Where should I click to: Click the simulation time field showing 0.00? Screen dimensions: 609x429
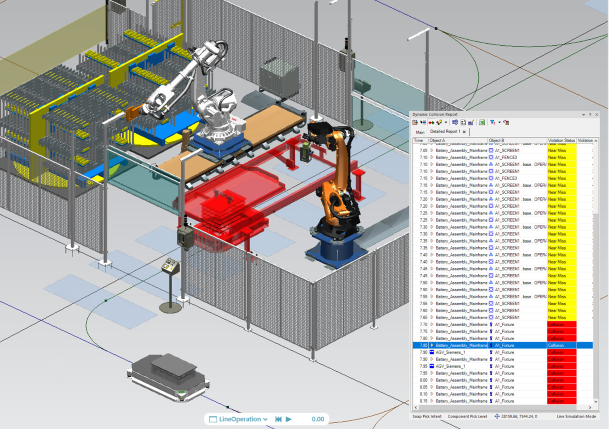317,419
